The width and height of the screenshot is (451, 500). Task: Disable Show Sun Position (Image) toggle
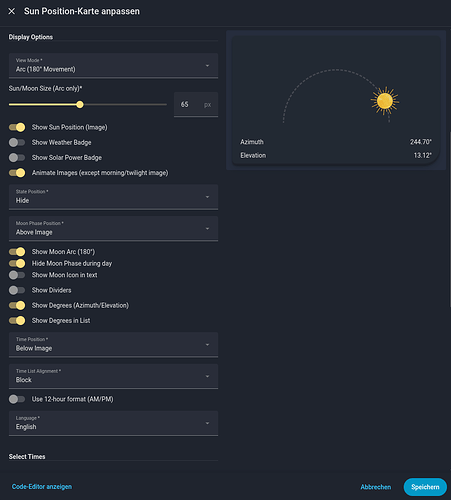point(17,127)
